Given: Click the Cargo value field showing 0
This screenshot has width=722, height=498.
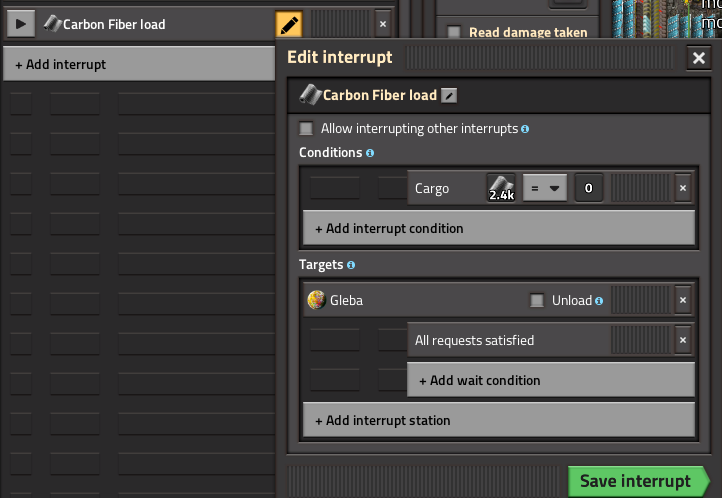Looking at the screenshot, I should [x=589, y=188].
